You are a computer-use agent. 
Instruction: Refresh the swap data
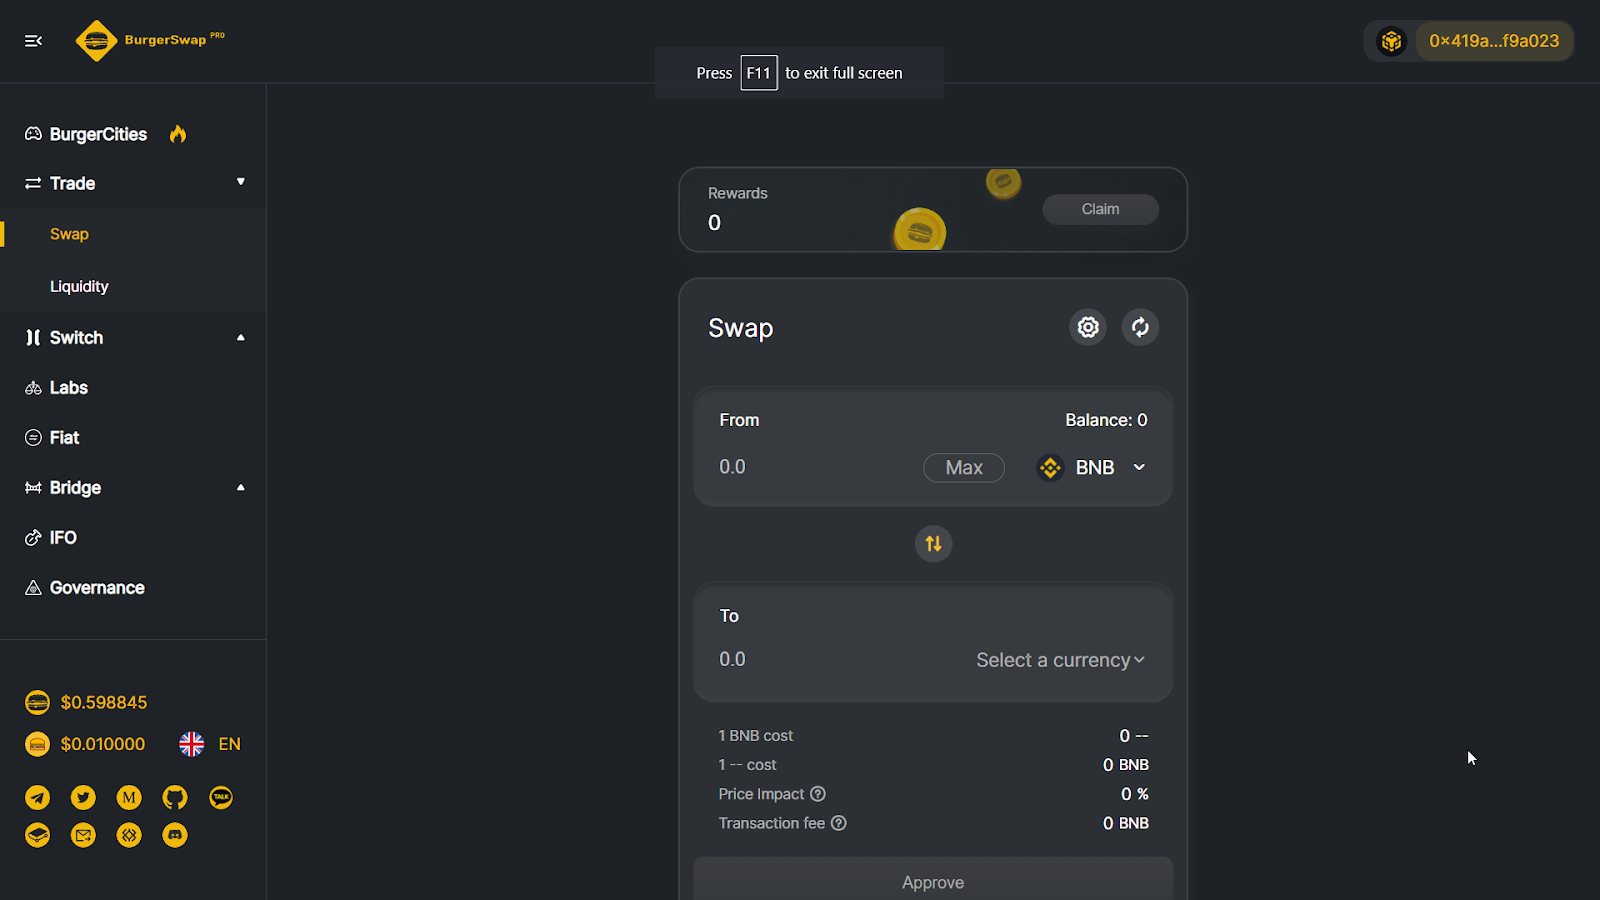[x=1140, y=327]
